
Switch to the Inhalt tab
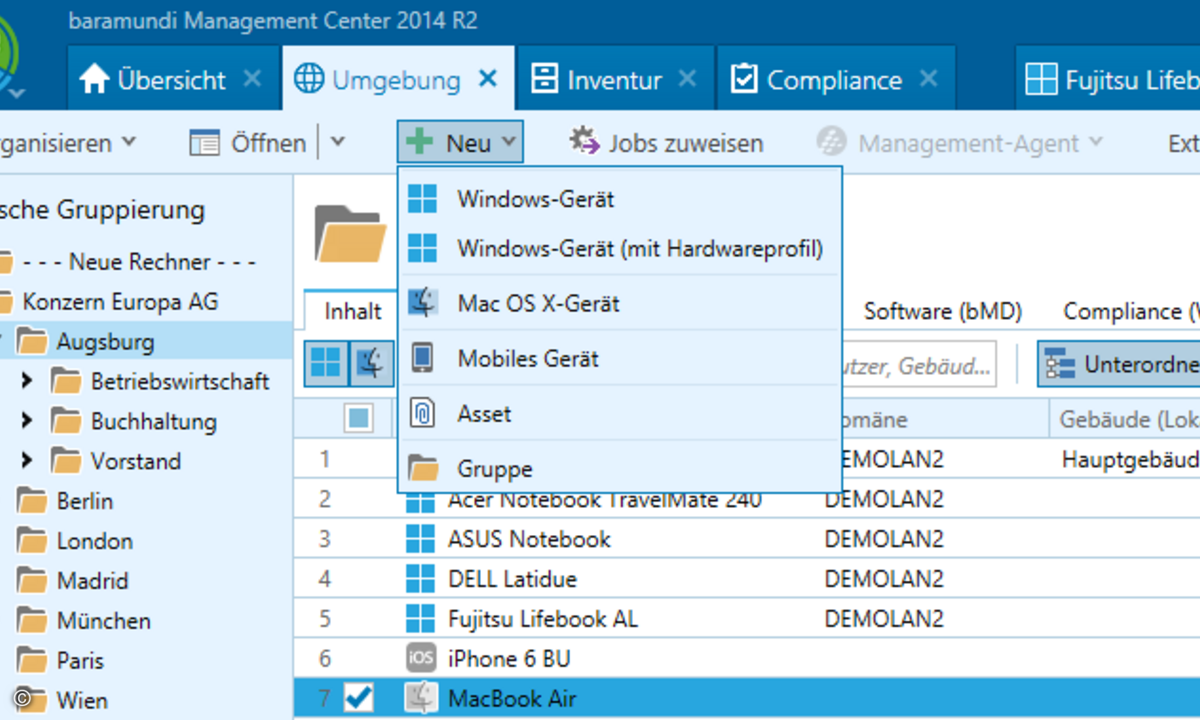tap(353, 311)
